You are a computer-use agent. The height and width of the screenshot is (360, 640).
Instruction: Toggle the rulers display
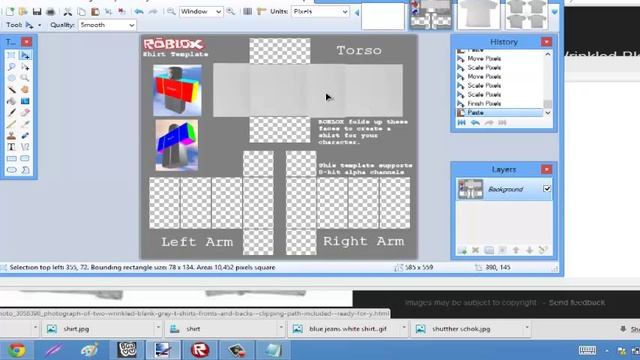(261, 11)
